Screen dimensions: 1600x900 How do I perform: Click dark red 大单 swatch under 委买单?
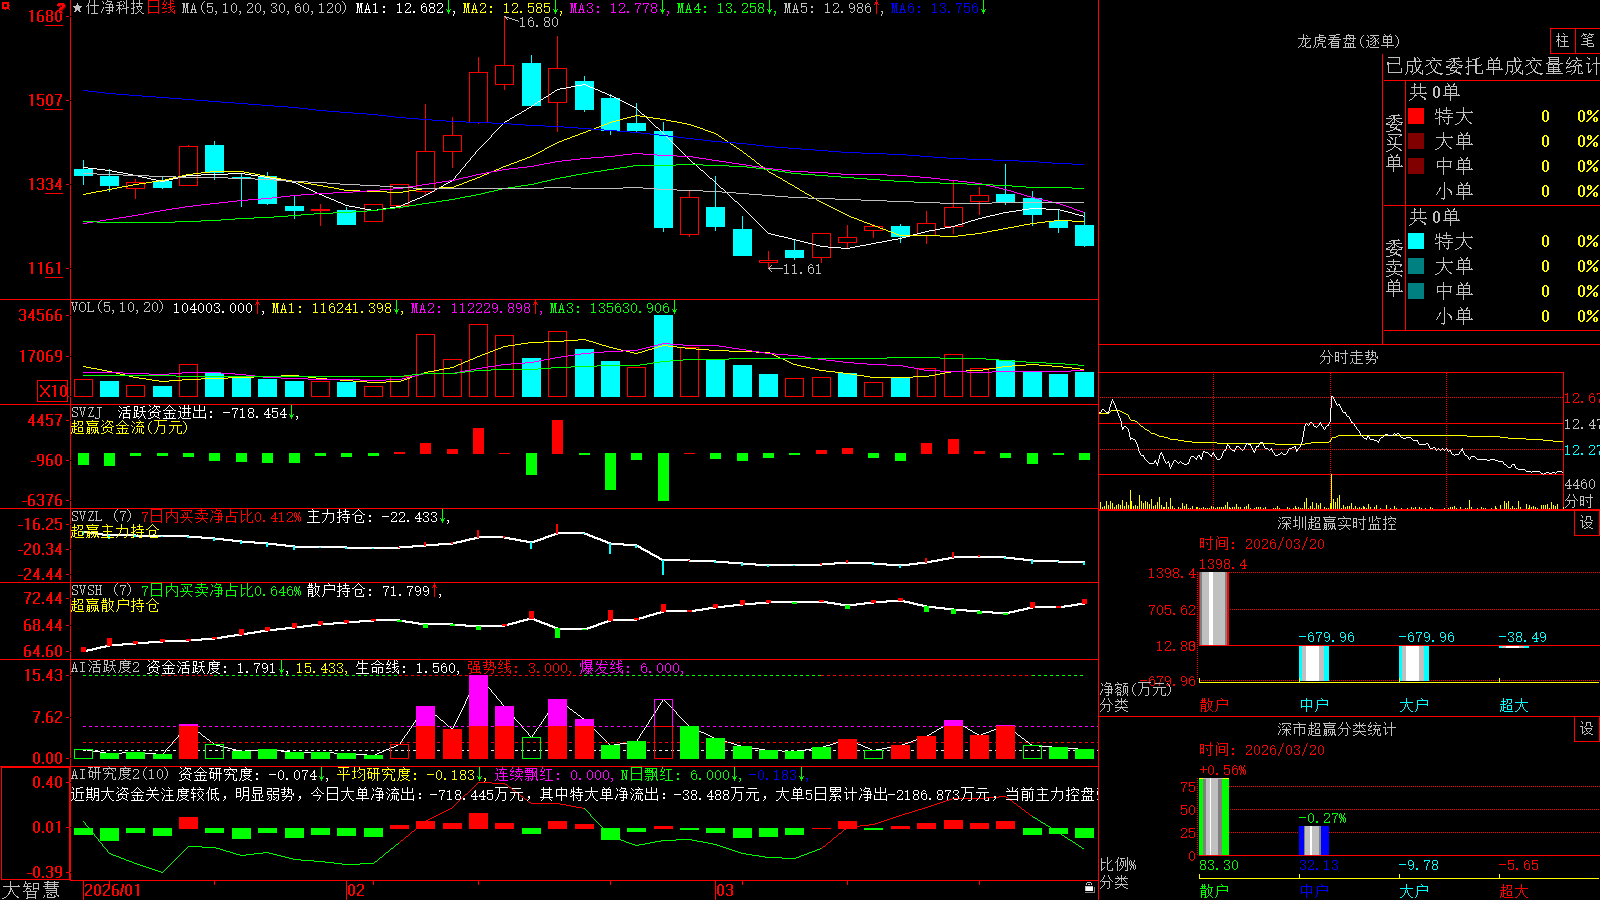pyautogui.click(x=1416, y=141)
